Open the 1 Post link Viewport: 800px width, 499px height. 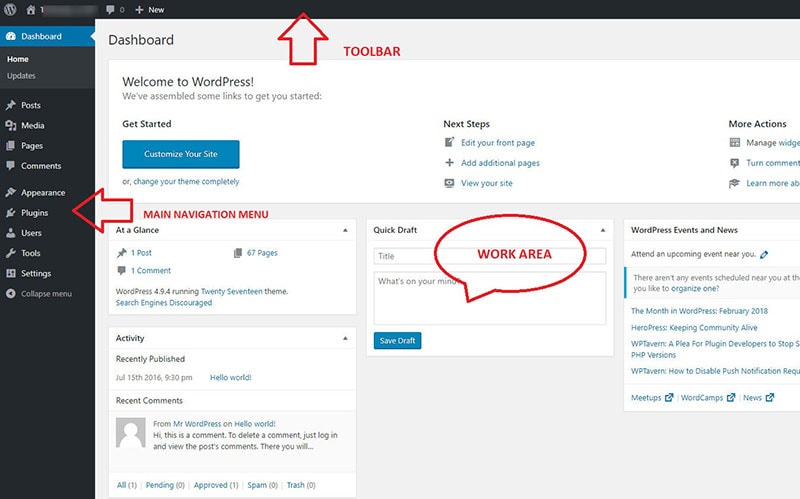(141, 253)
